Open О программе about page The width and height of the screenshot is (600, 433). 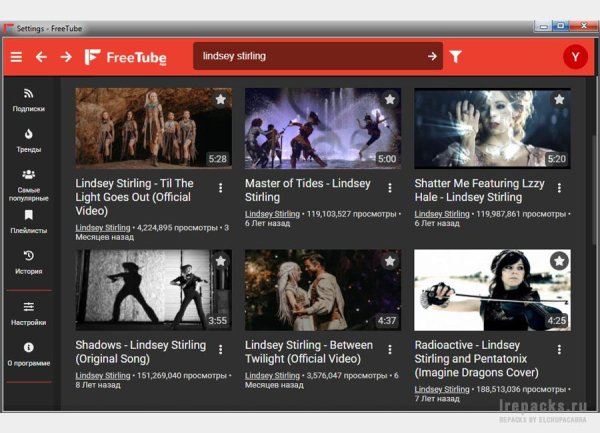pos(29,354)
